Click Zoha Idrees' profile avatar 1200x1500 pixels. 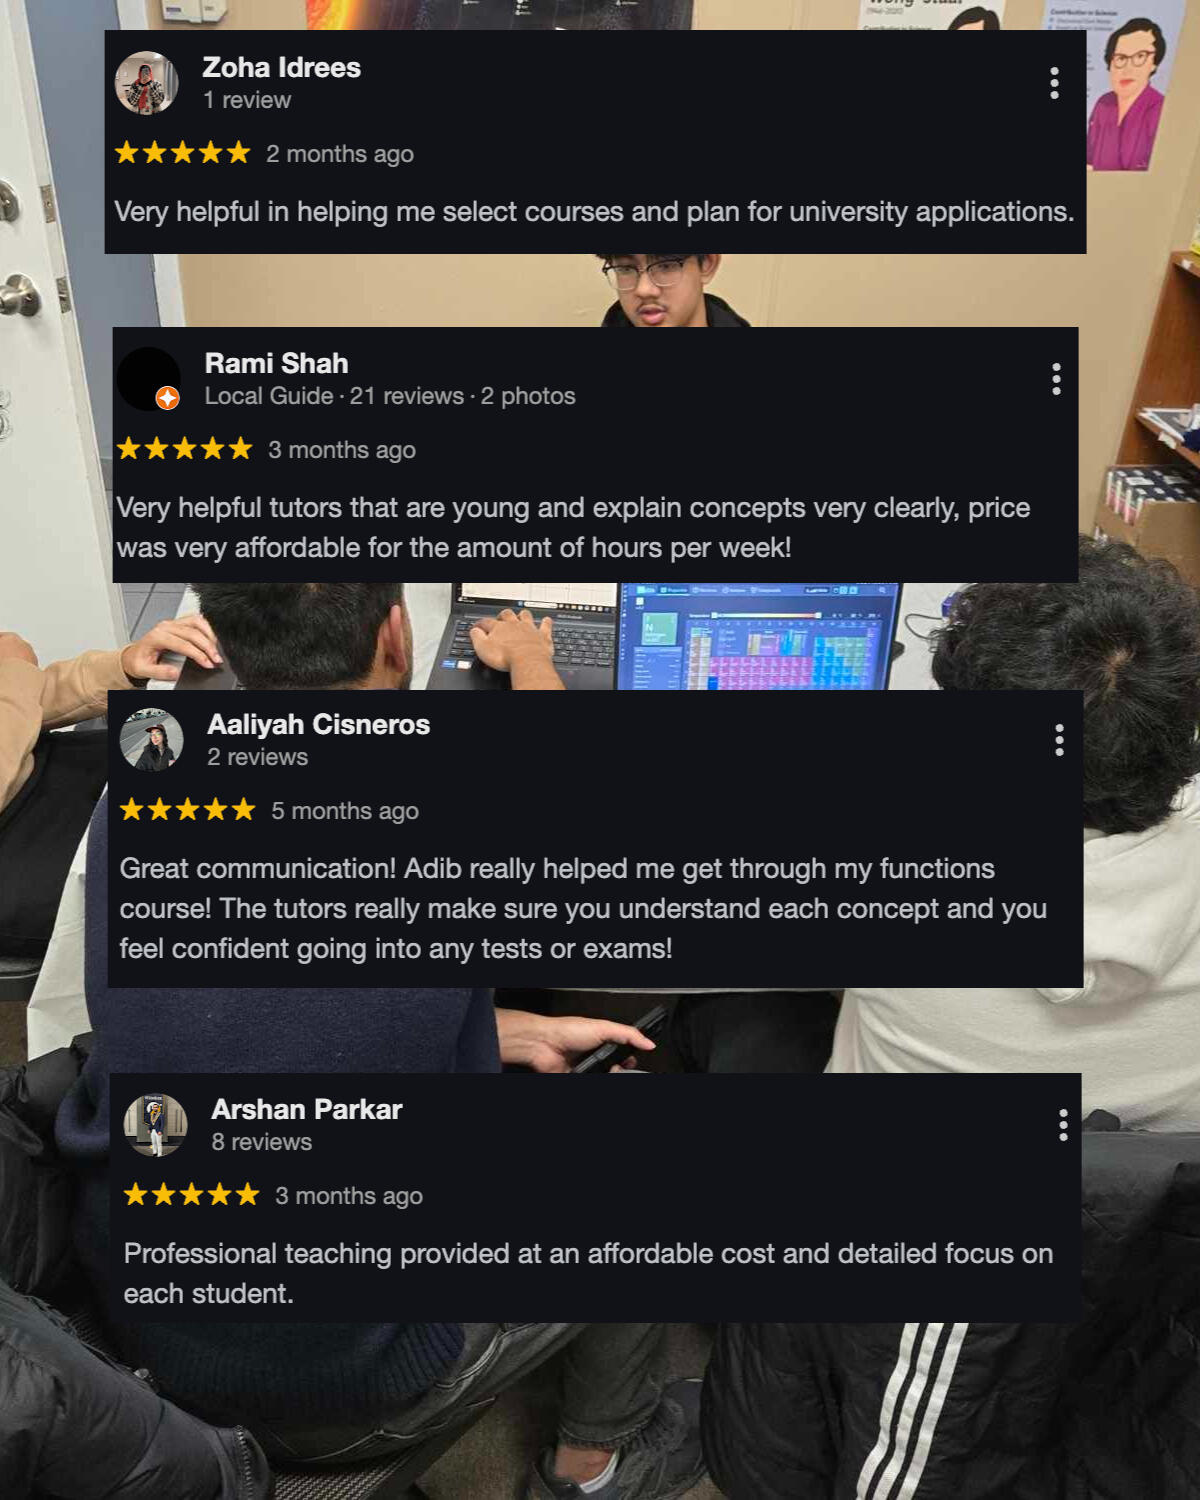[146, 83]
